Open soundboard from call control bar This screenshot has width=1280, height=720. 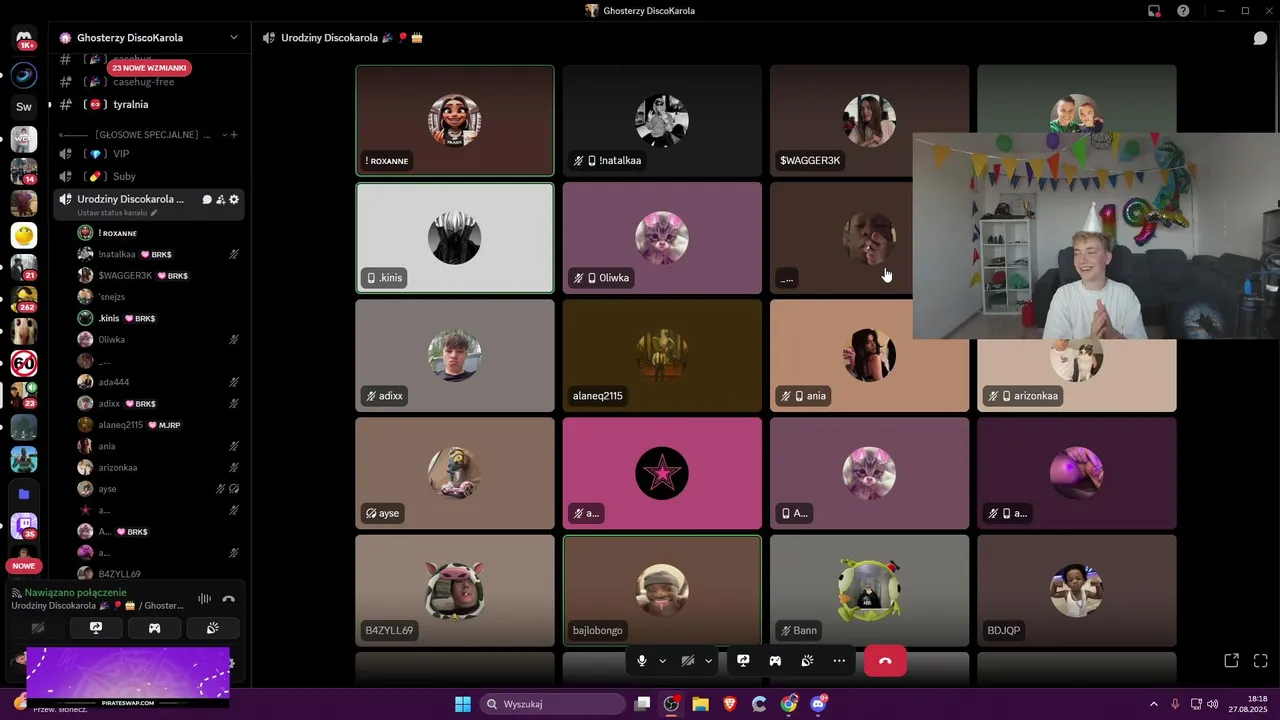click(807, 661)
